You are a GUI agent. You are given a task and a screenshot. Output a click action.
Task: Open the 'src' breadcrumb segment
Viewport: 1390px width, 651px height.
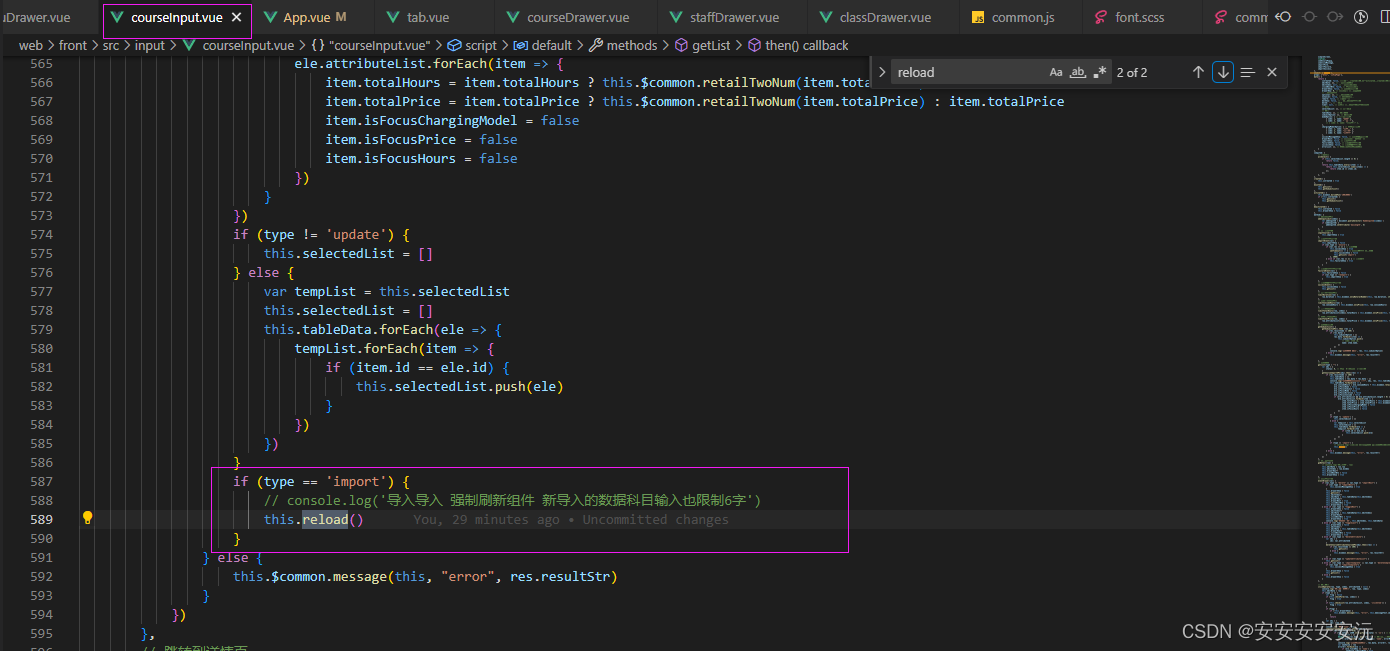pos(111,45)
